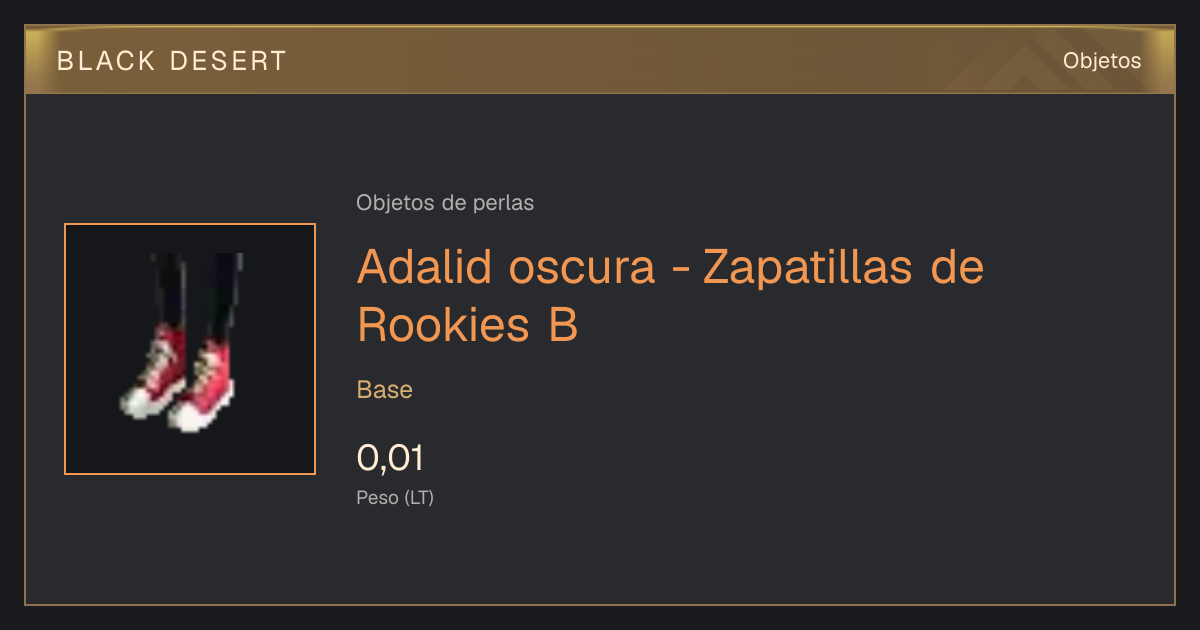Select the Rookies B title line
This screenshot has width=1200, height=630.
point(468,325)
